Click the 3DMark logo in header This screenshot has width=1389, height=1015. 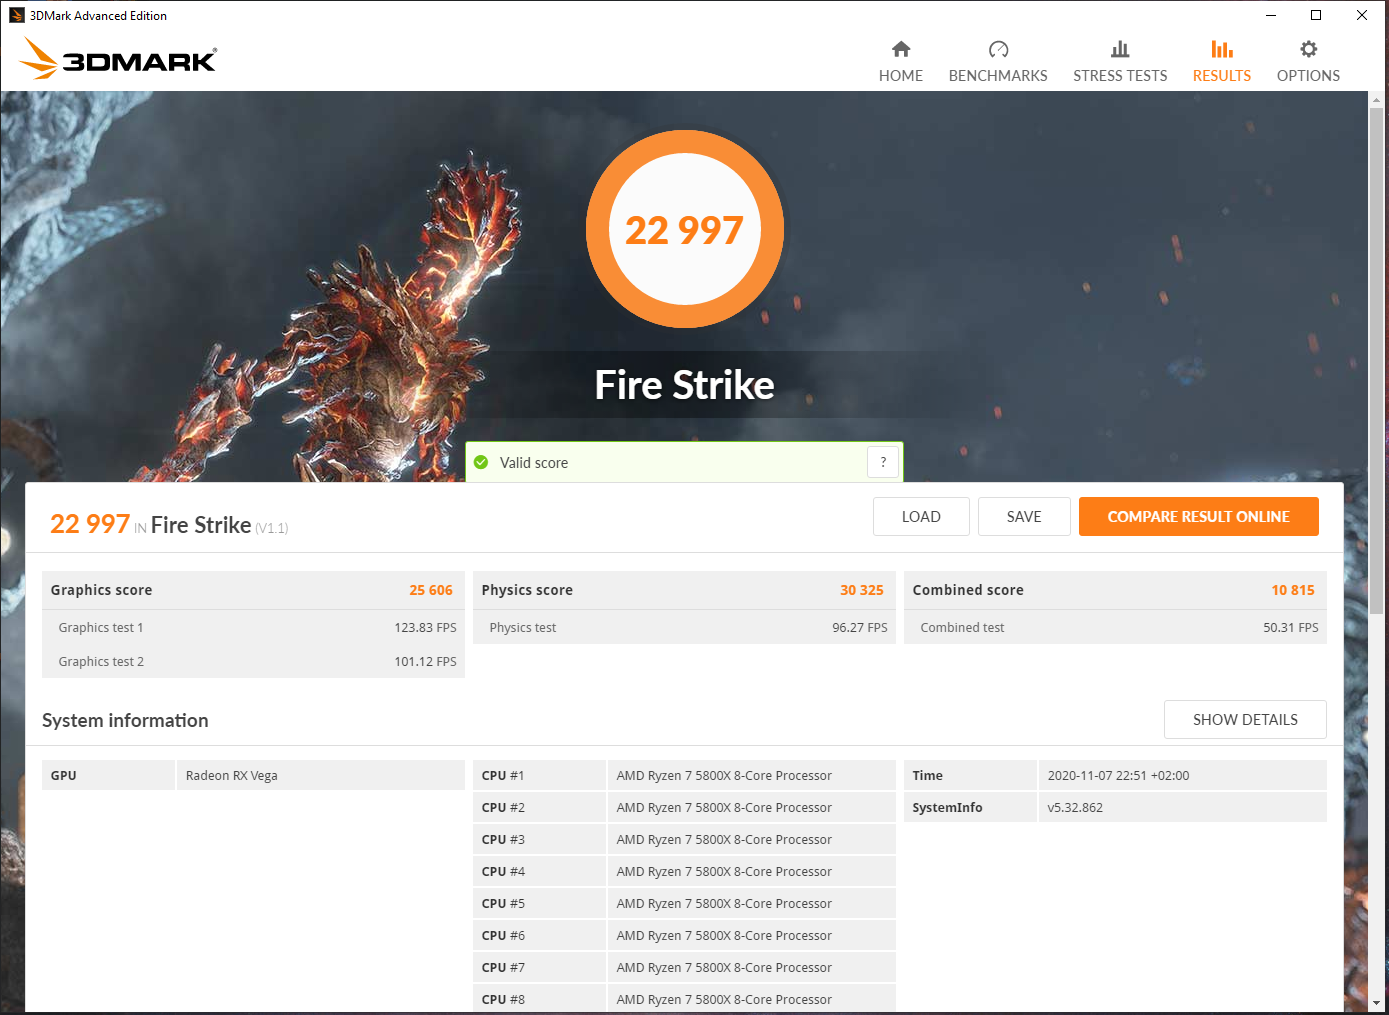pos(118,59)
